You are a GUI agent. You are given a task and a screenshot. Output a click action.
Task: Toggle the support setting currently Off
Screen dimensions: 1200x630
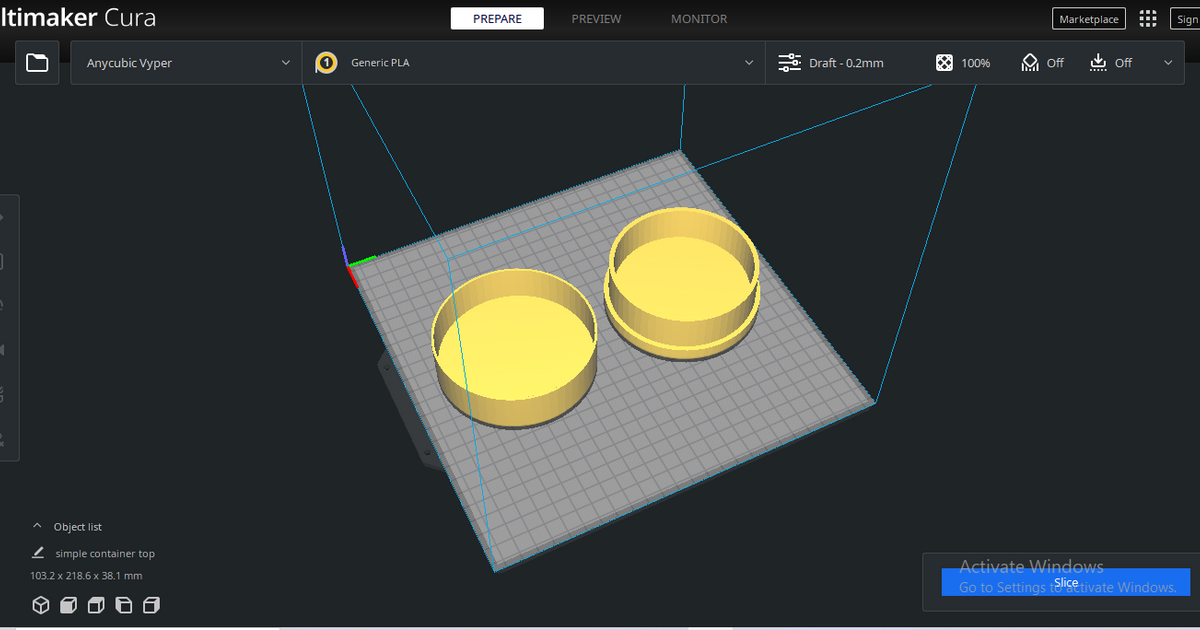(1029, 62)
